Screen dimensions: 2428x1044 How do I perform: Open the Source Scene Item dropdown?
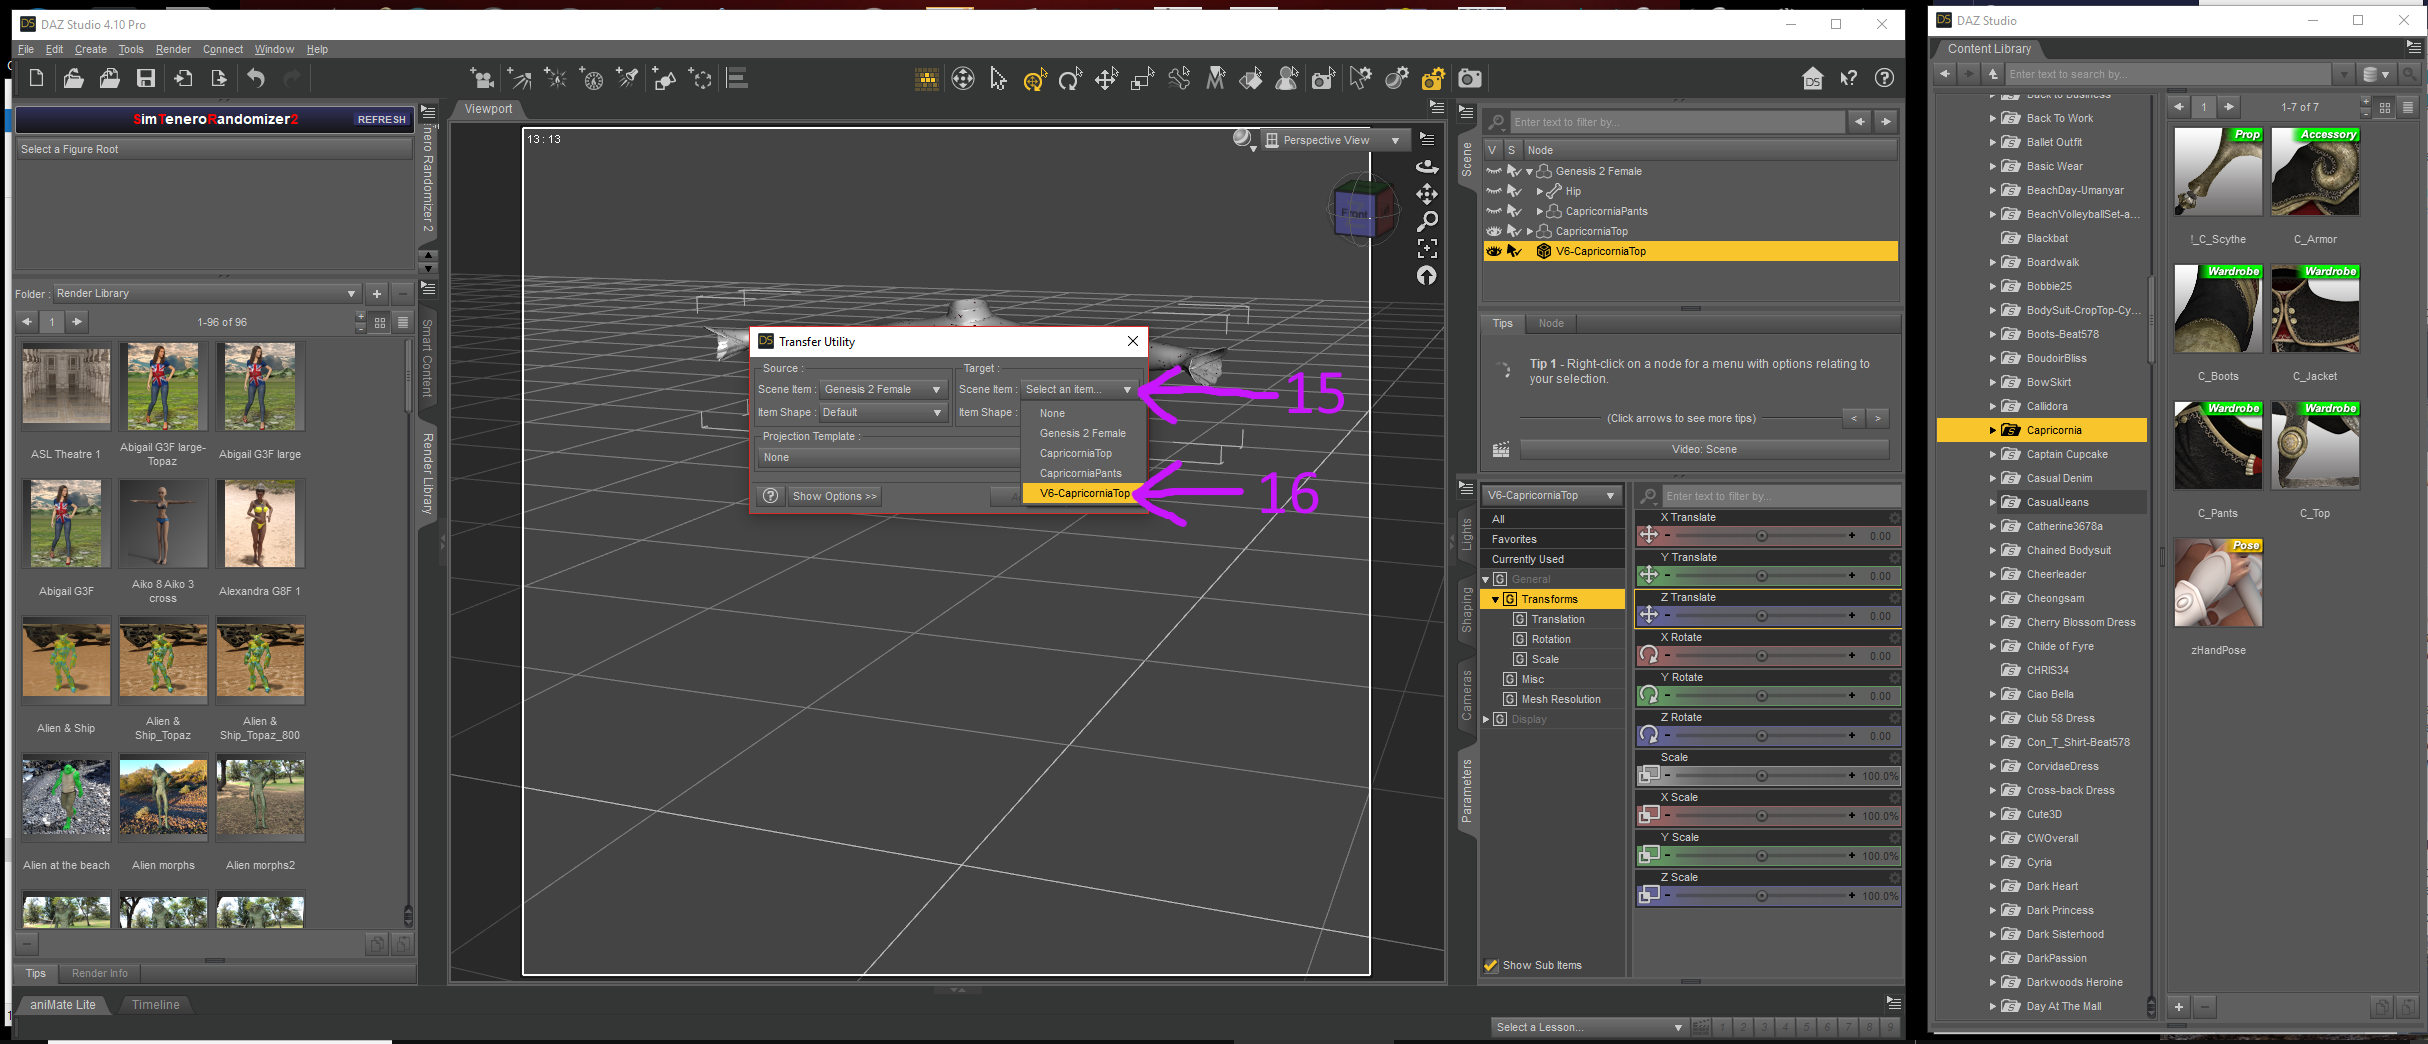click(x=882, y=389)
